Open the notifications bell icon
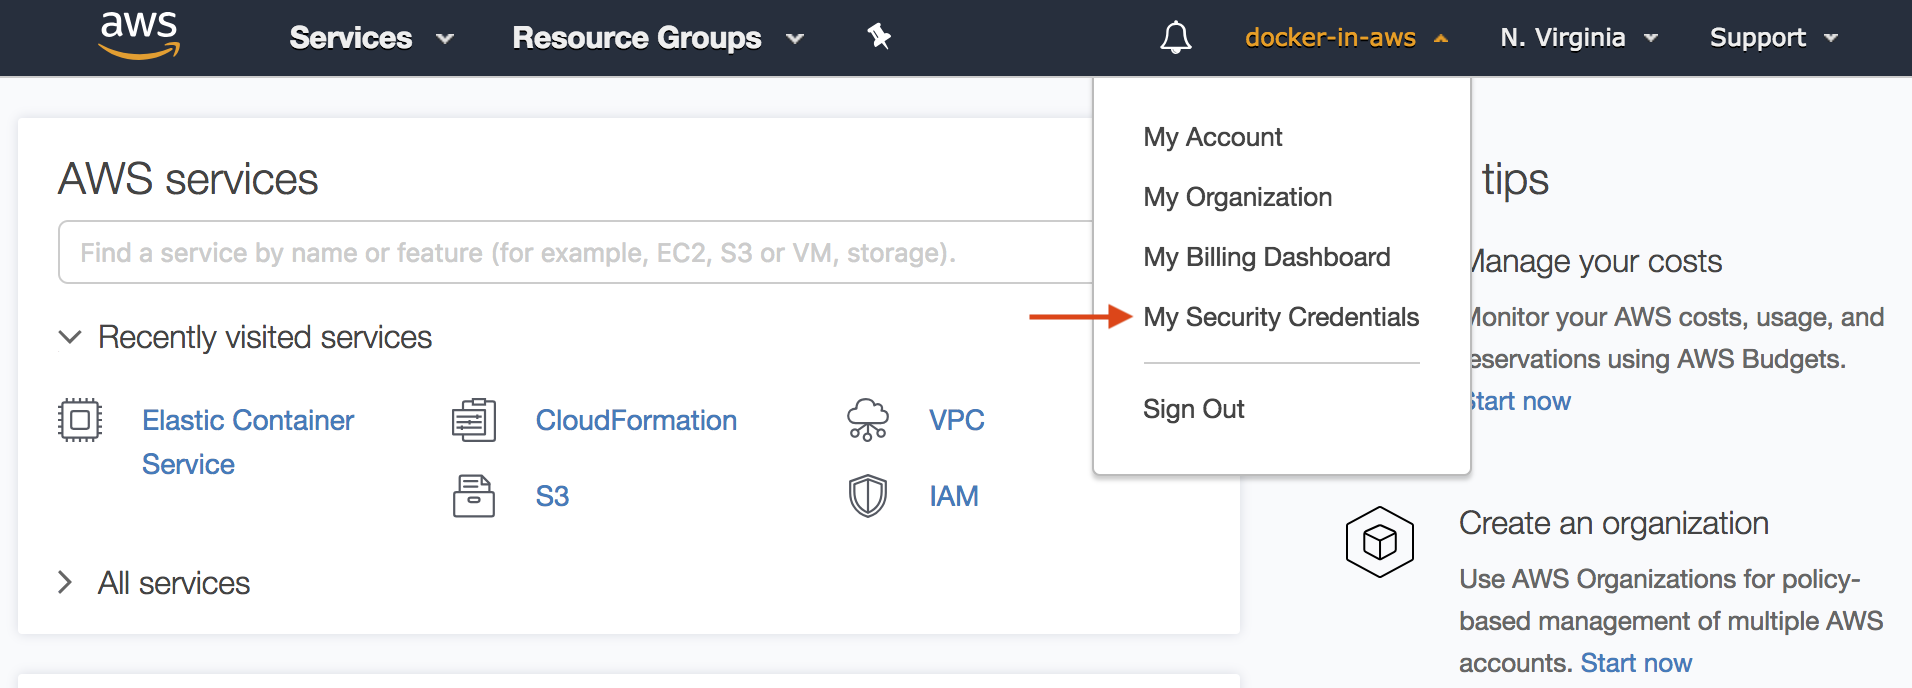1912x688 pixels. [x=1175, y=38]
